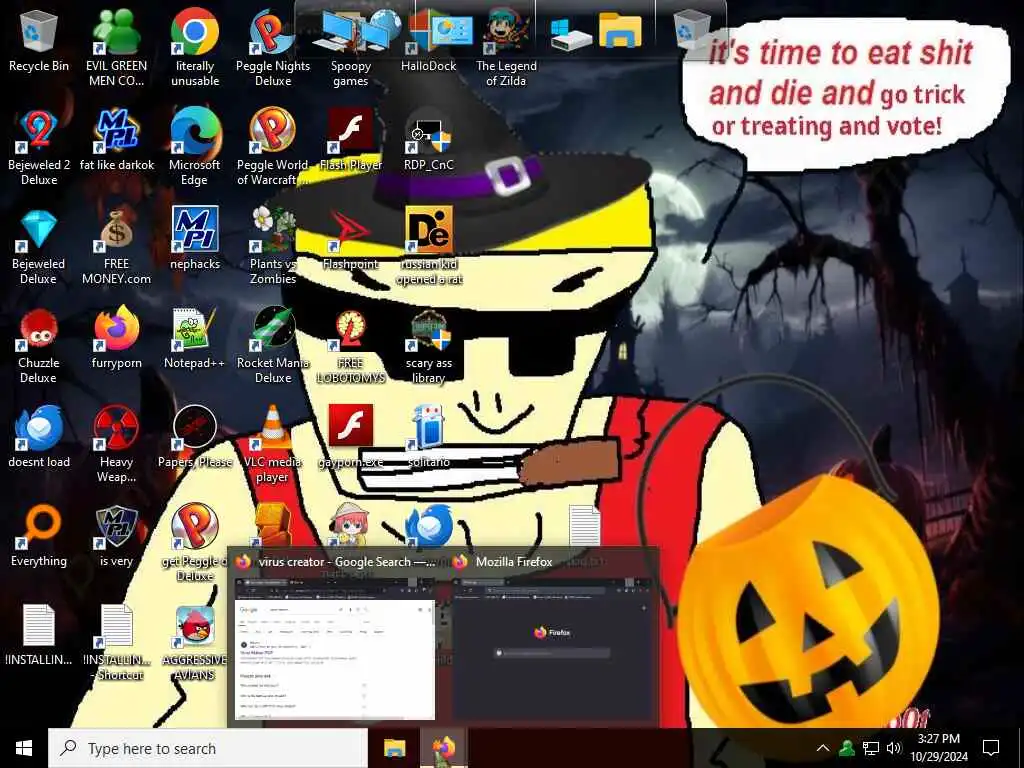Open the Heavy Weap... shortcut
This screenshot has height=768, width=1024.
[x=116, y=445]
